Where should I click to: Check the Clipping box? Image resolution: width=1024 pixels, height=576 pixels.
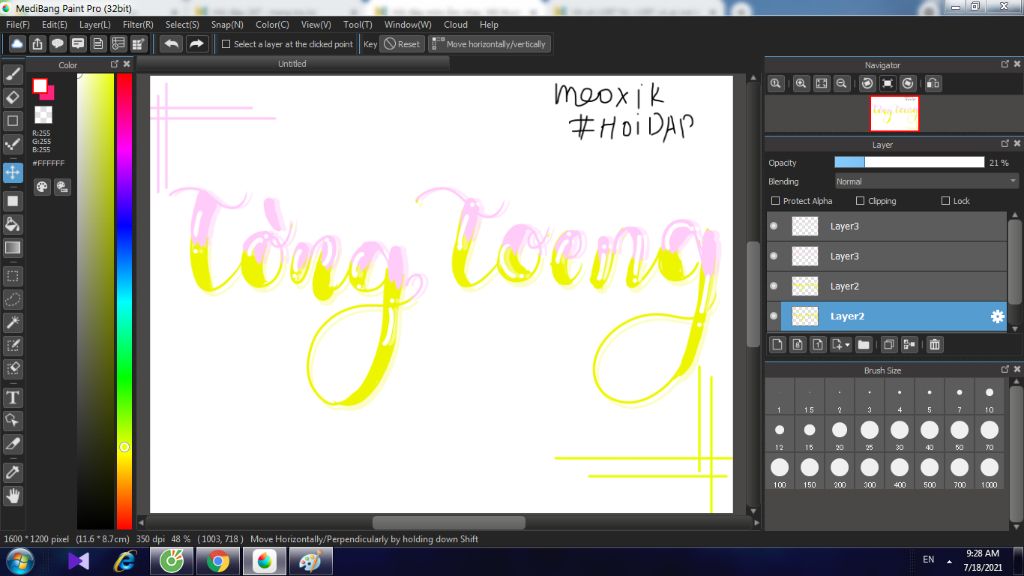[x=860, y=201]
